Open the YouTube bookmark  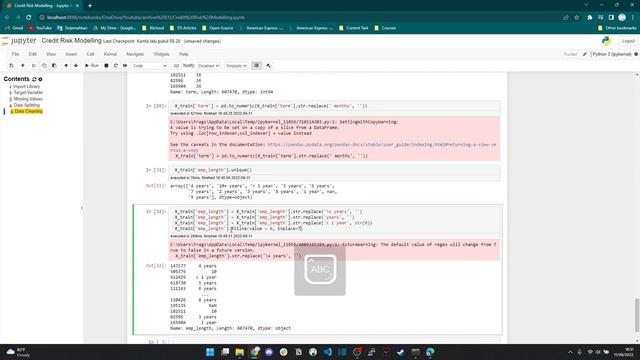[x=40, y=28]
